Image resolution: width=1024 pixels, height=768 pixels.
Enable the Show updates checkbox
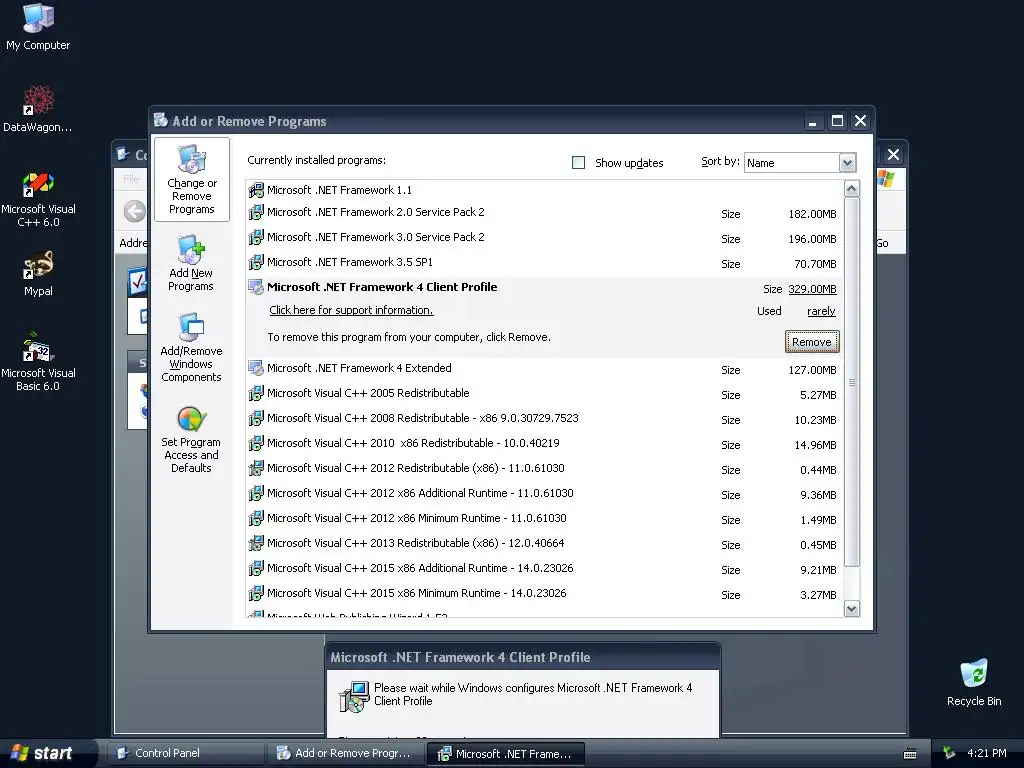[x=579, y=163]
